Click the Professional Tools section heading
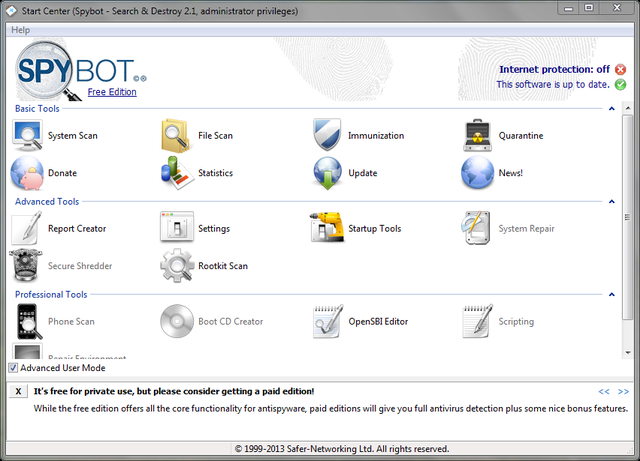 [51, 294]
